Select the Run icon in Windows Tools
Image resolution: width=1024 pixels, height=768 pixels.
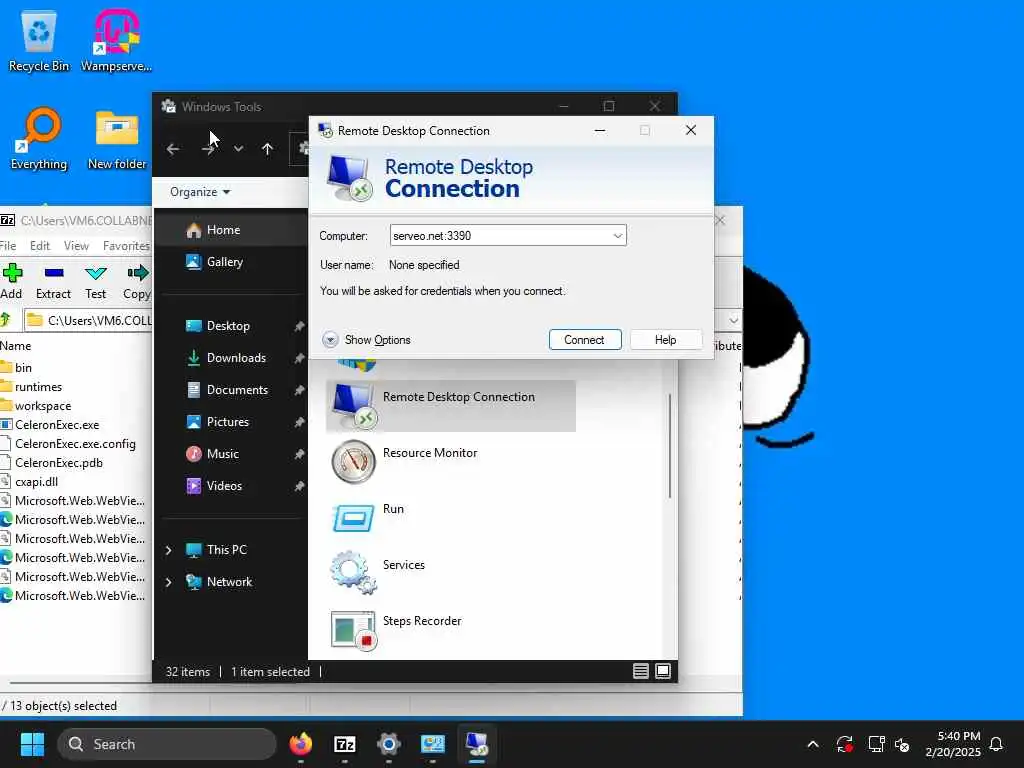tap(353, 518)
